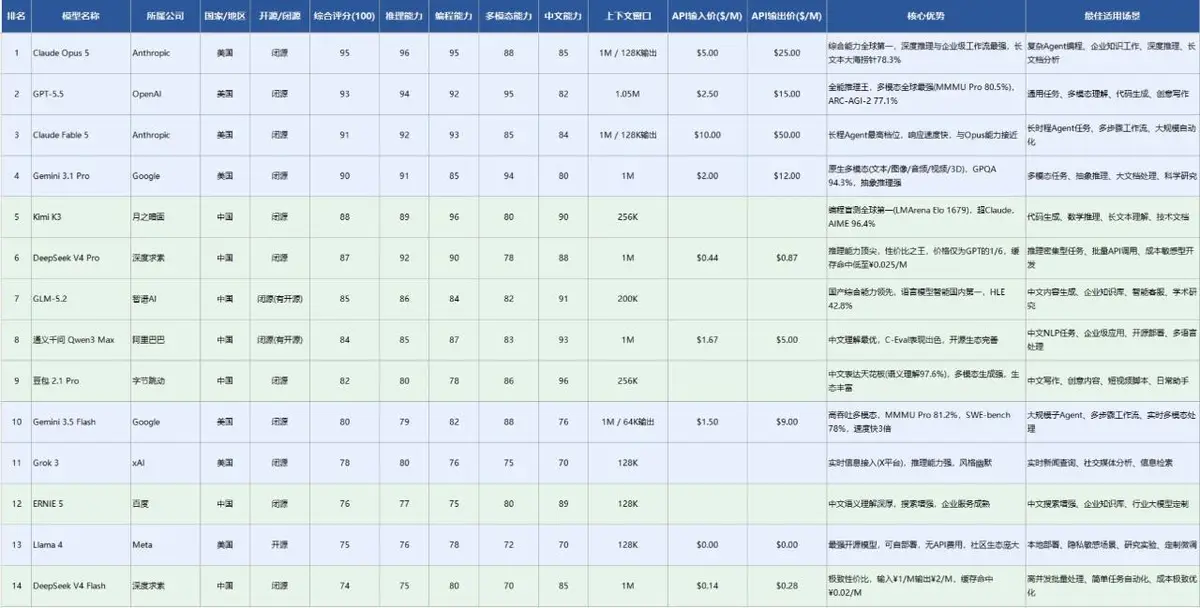This screenshot has width=1200, height=608.
Task: Select the Gemini 3.5 Flash cell
Action: (80, 422)
